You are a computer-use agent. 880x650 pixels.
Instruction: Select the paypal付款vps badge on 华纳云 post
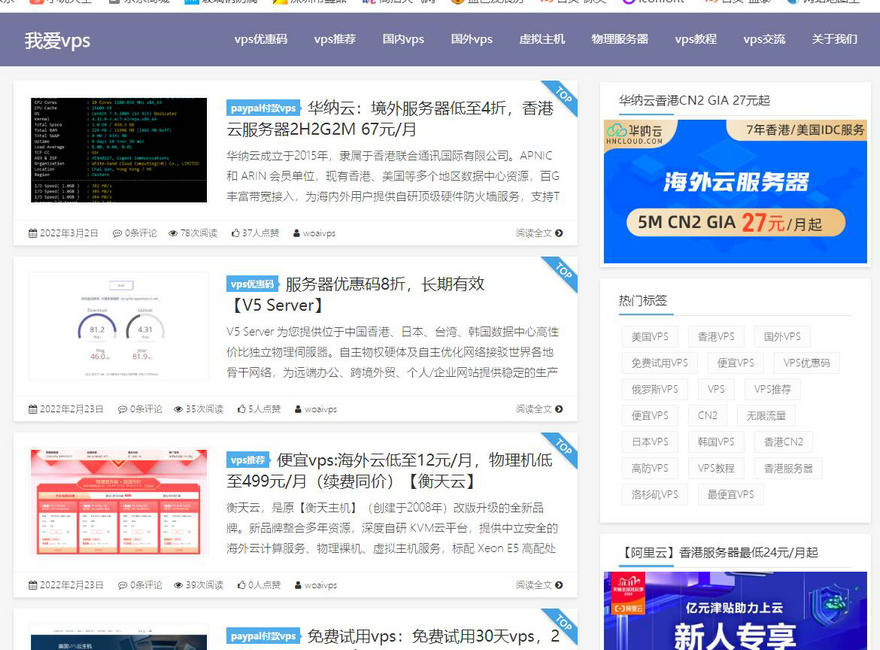coord(262,107)
